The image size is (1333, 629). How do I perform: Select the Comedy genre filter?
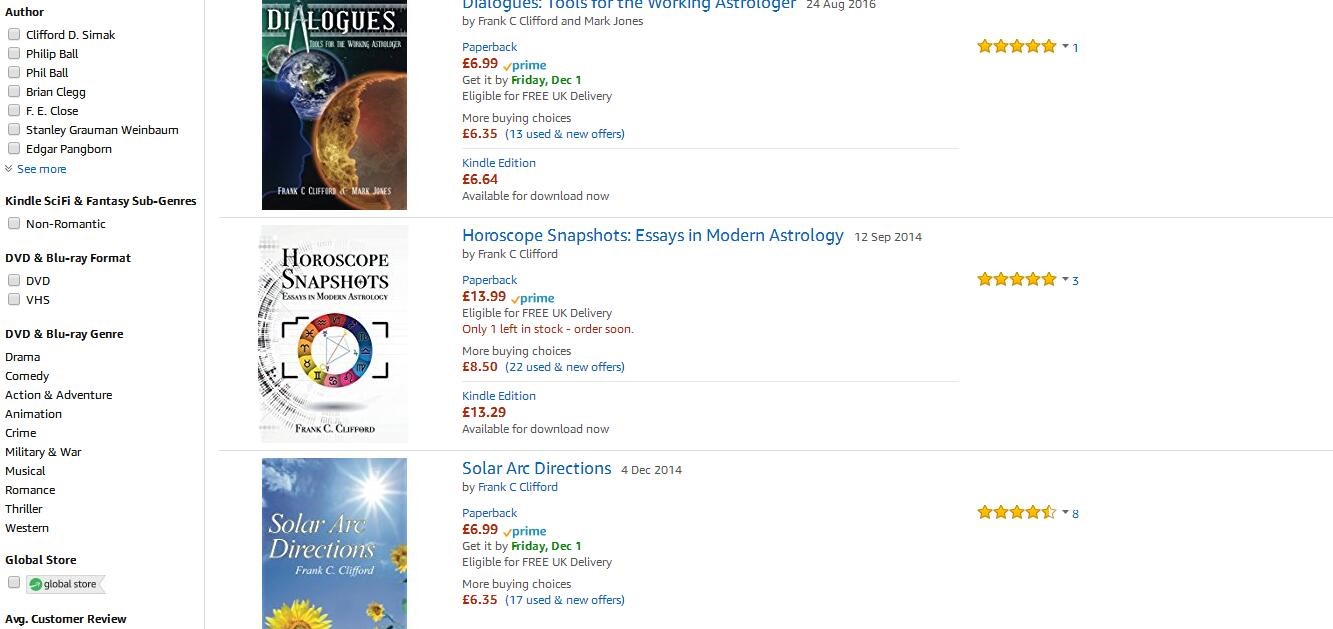pyautogui.click(x=27, y=376)
